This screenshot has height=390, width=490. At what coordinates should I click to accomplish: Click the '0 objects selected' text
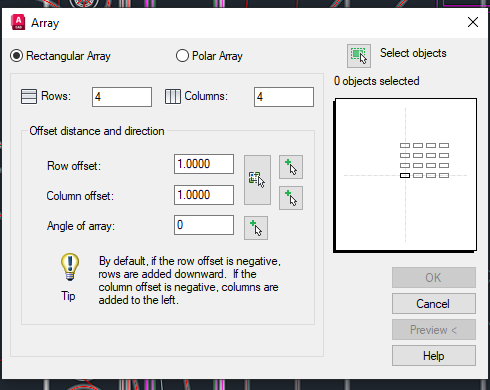(377, 81)
